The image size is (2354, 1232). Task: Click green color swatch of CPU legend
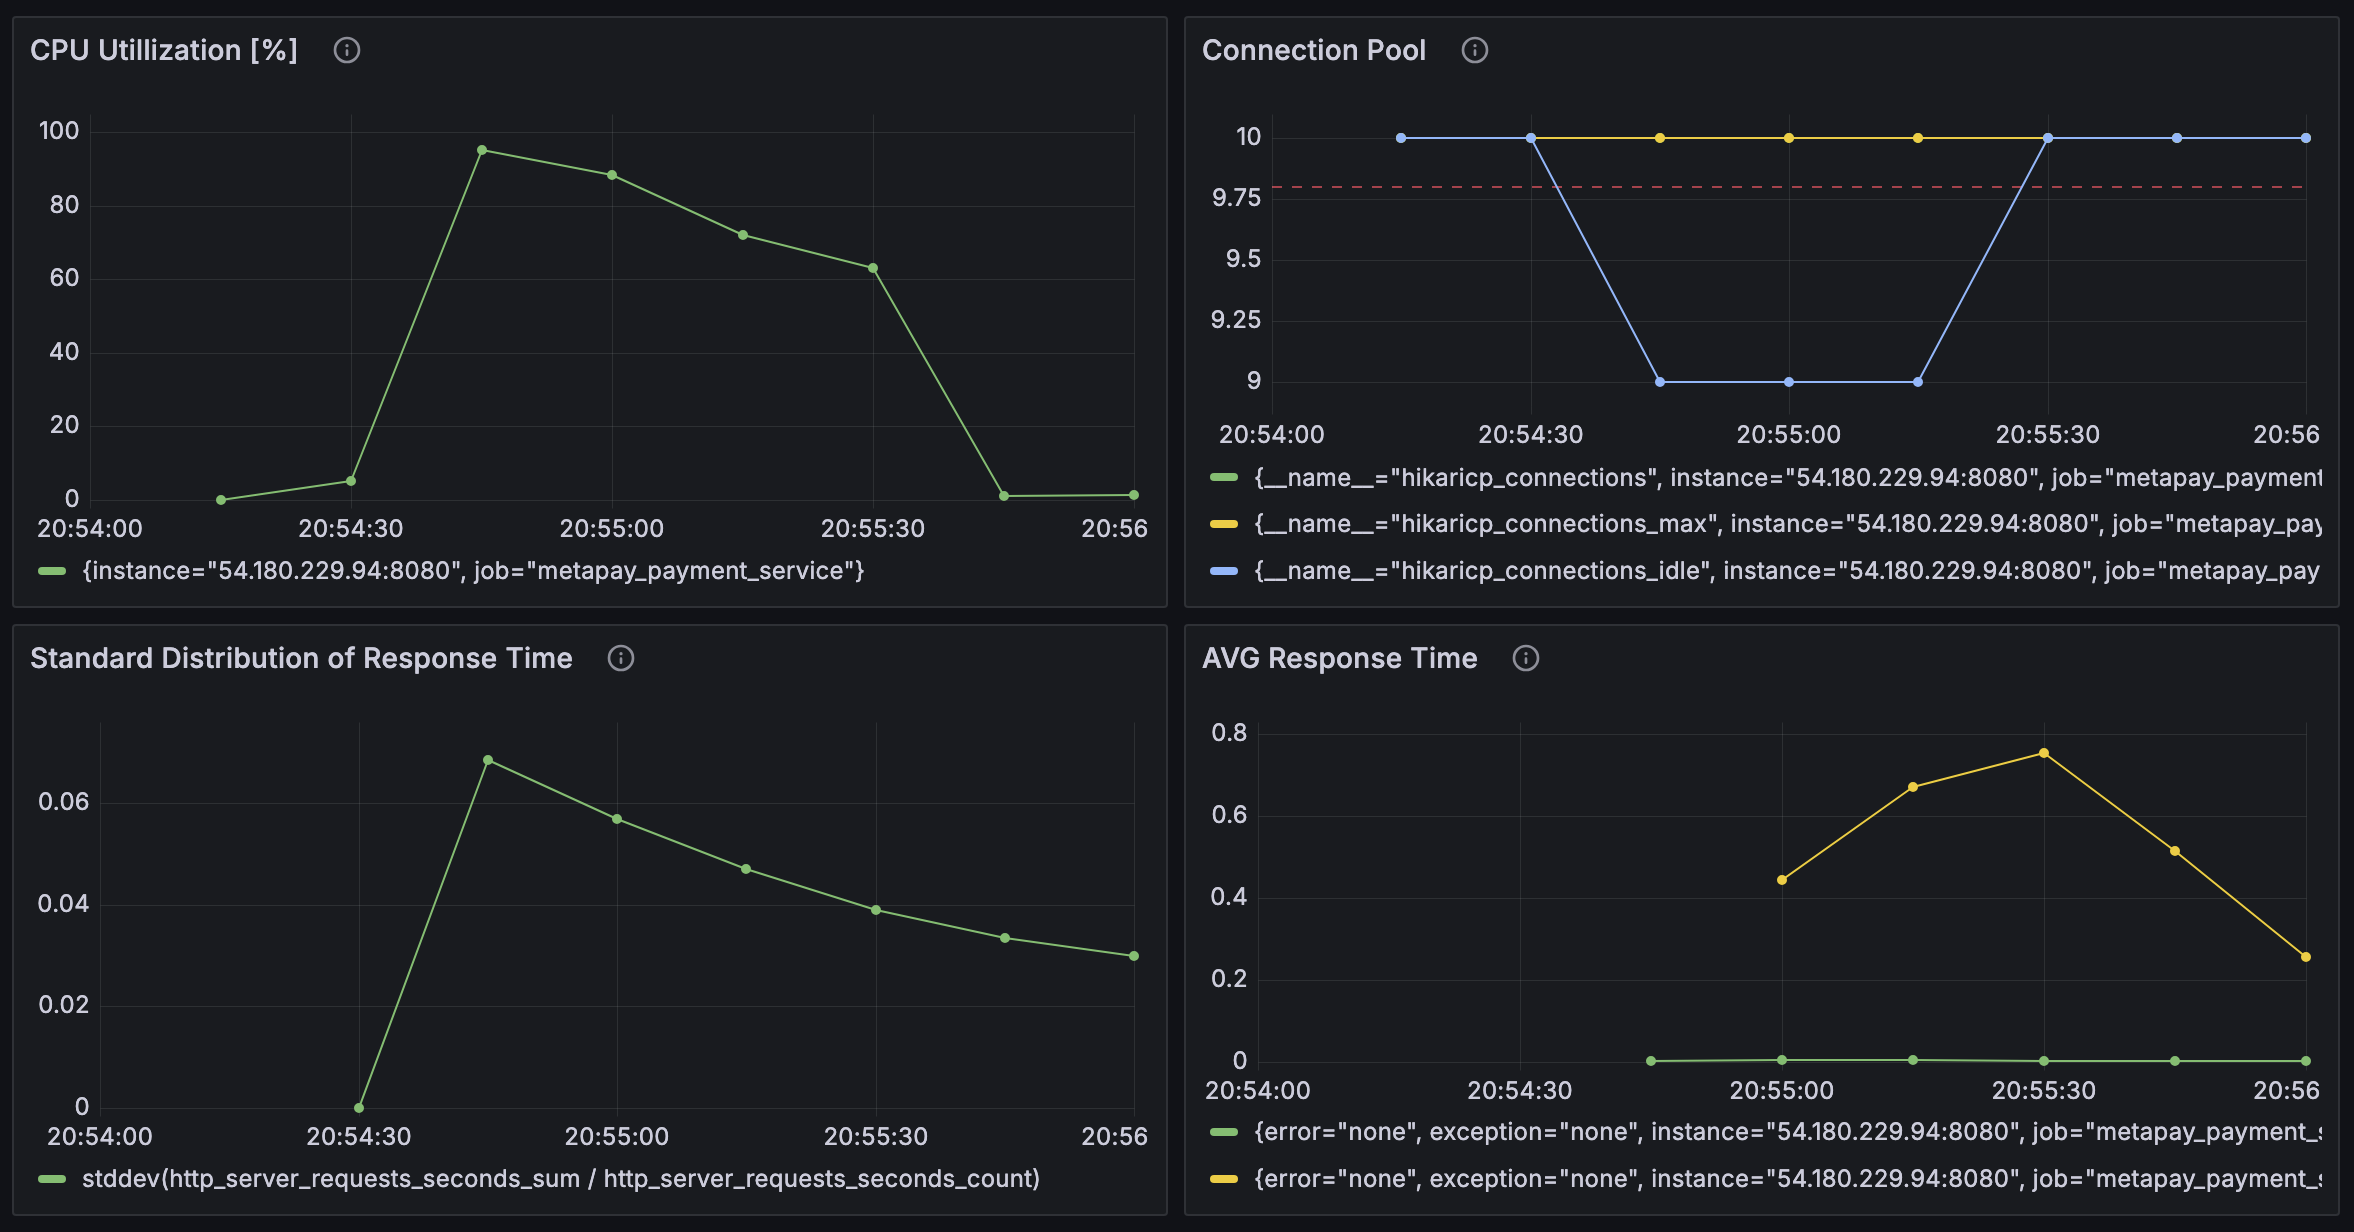click(x=52, y=571)
